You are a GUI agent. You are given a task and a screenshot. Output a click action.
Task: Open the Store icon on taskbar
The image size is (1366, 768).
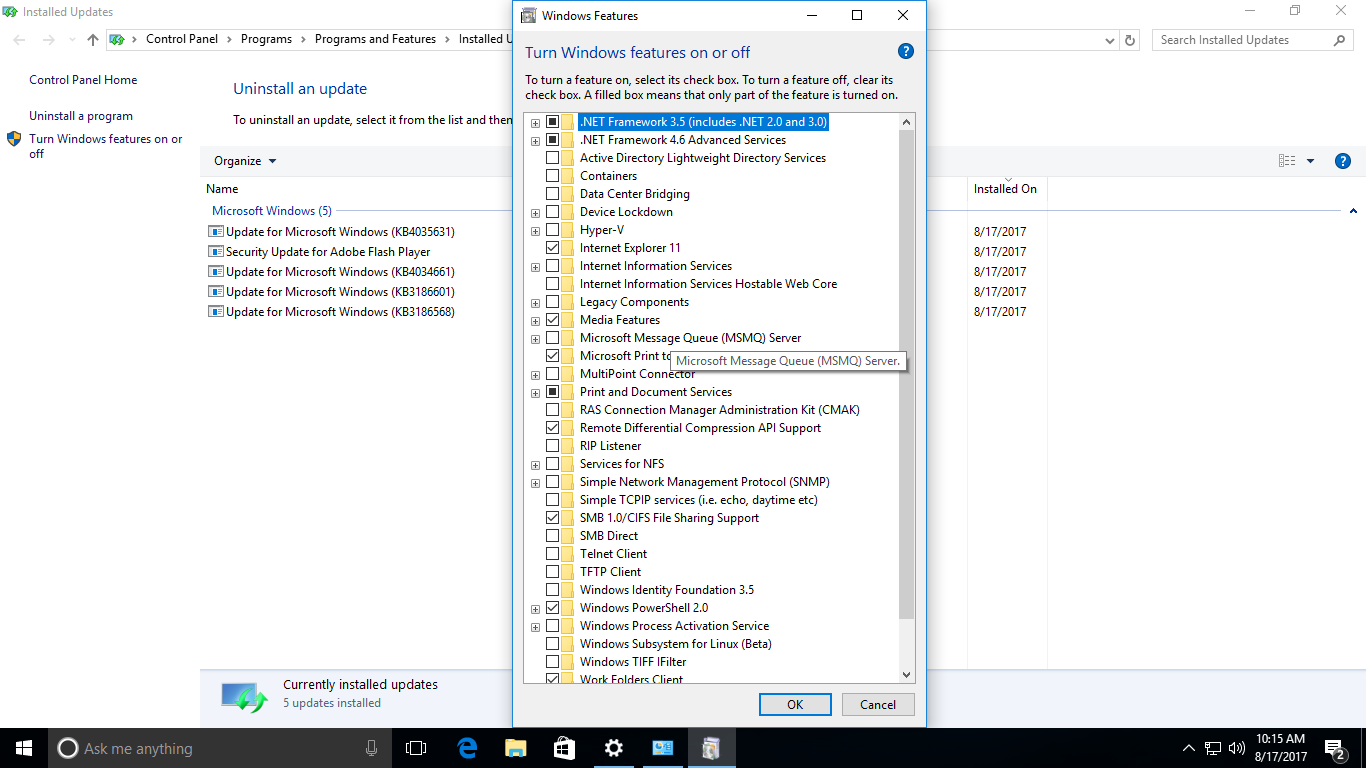(x=565, y=748)
